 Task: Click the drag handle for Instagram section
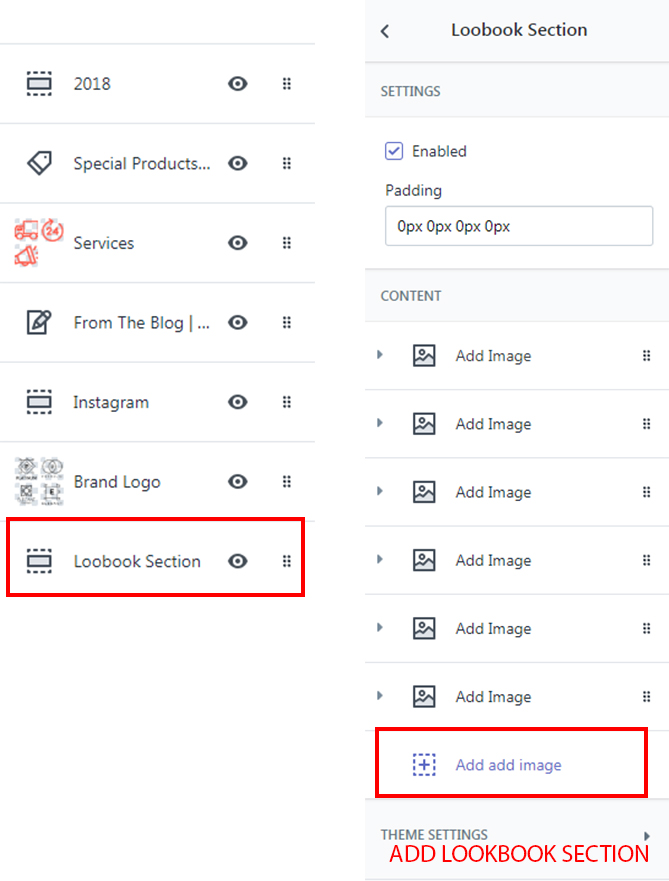click(287, 402)
